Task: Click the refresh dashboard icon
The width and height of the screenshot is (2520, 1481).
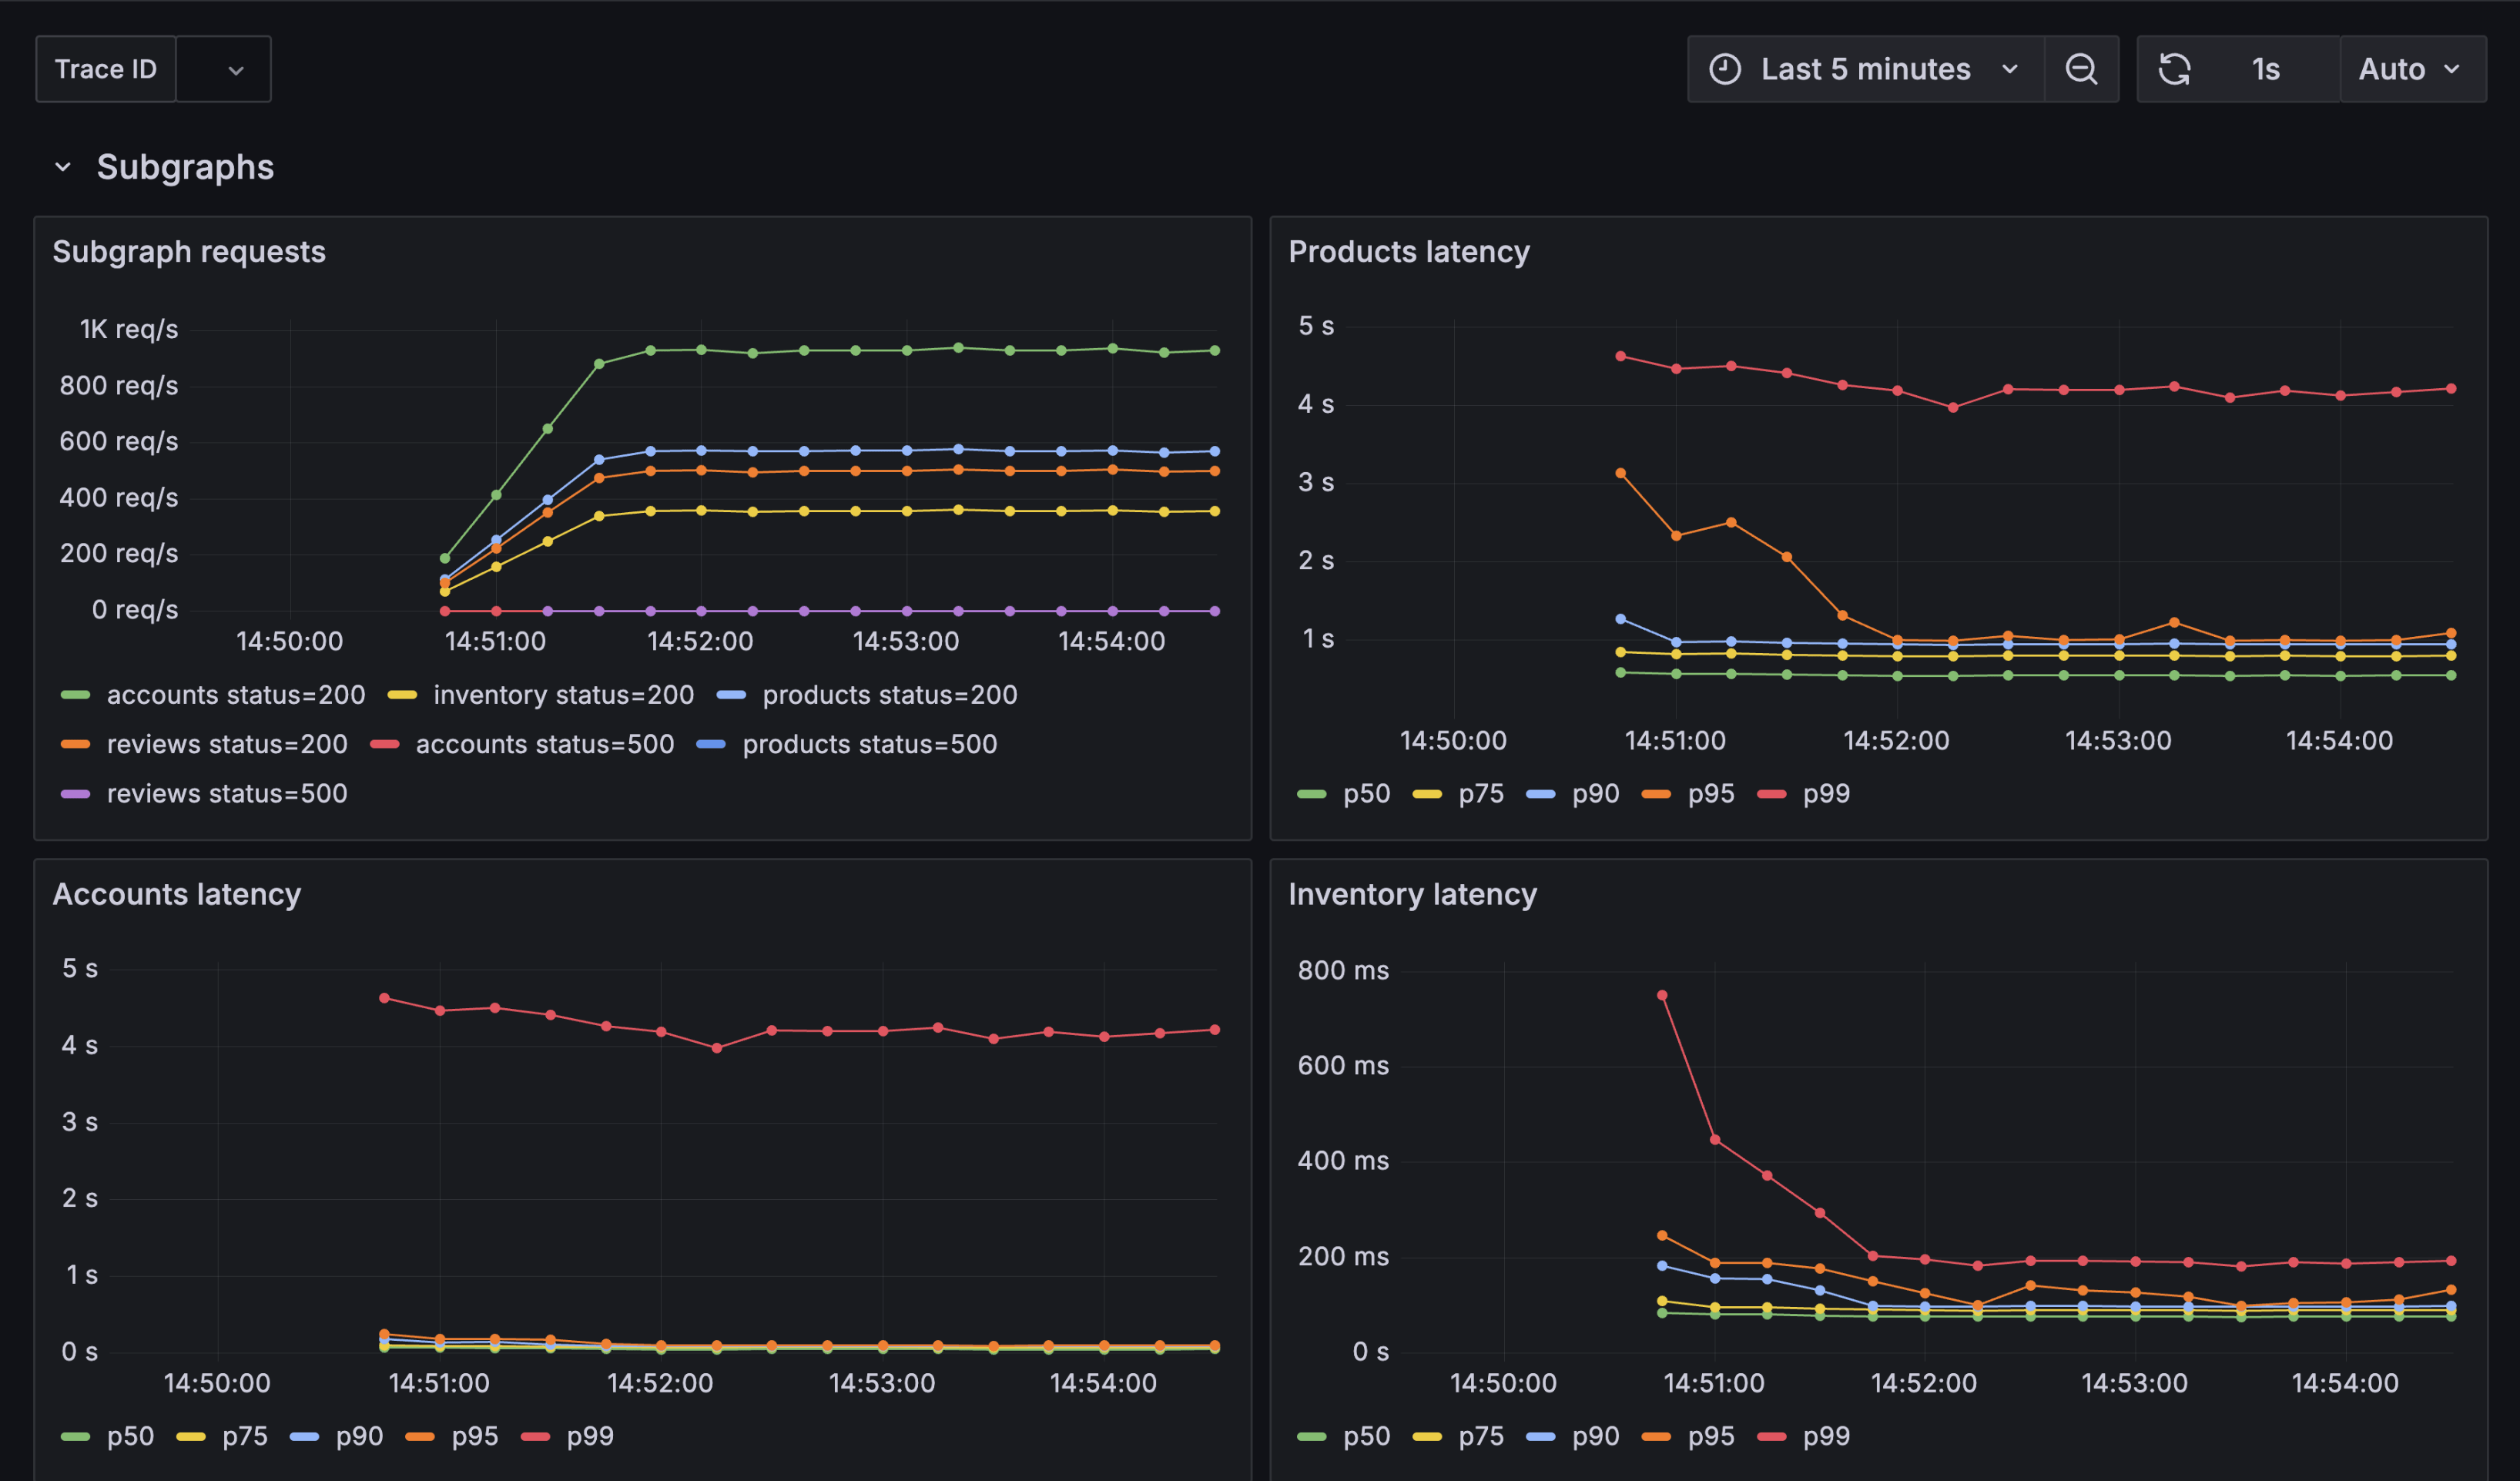Action: [2177, 68]
